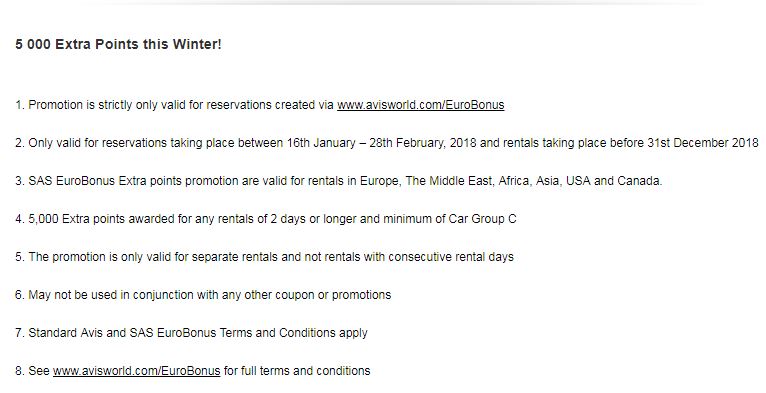Click term 5 about separate rentals
Screen dimensions: 766x393
tap(264, 257)
